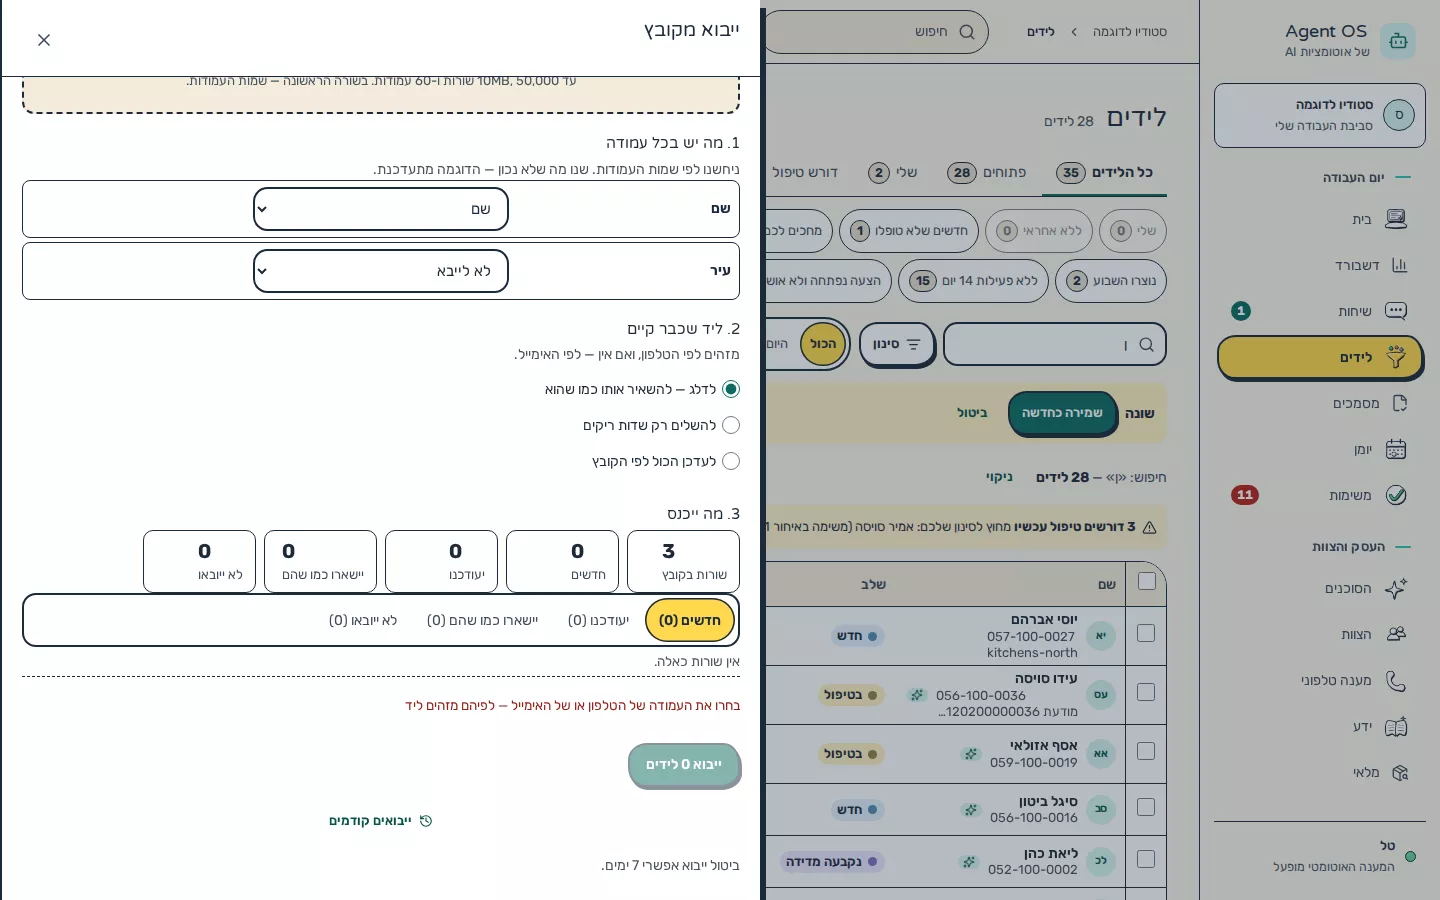The width and height of the screenshot is (1440, 900).
Task: Open the פתוחים leads tab
Action: 987,173
